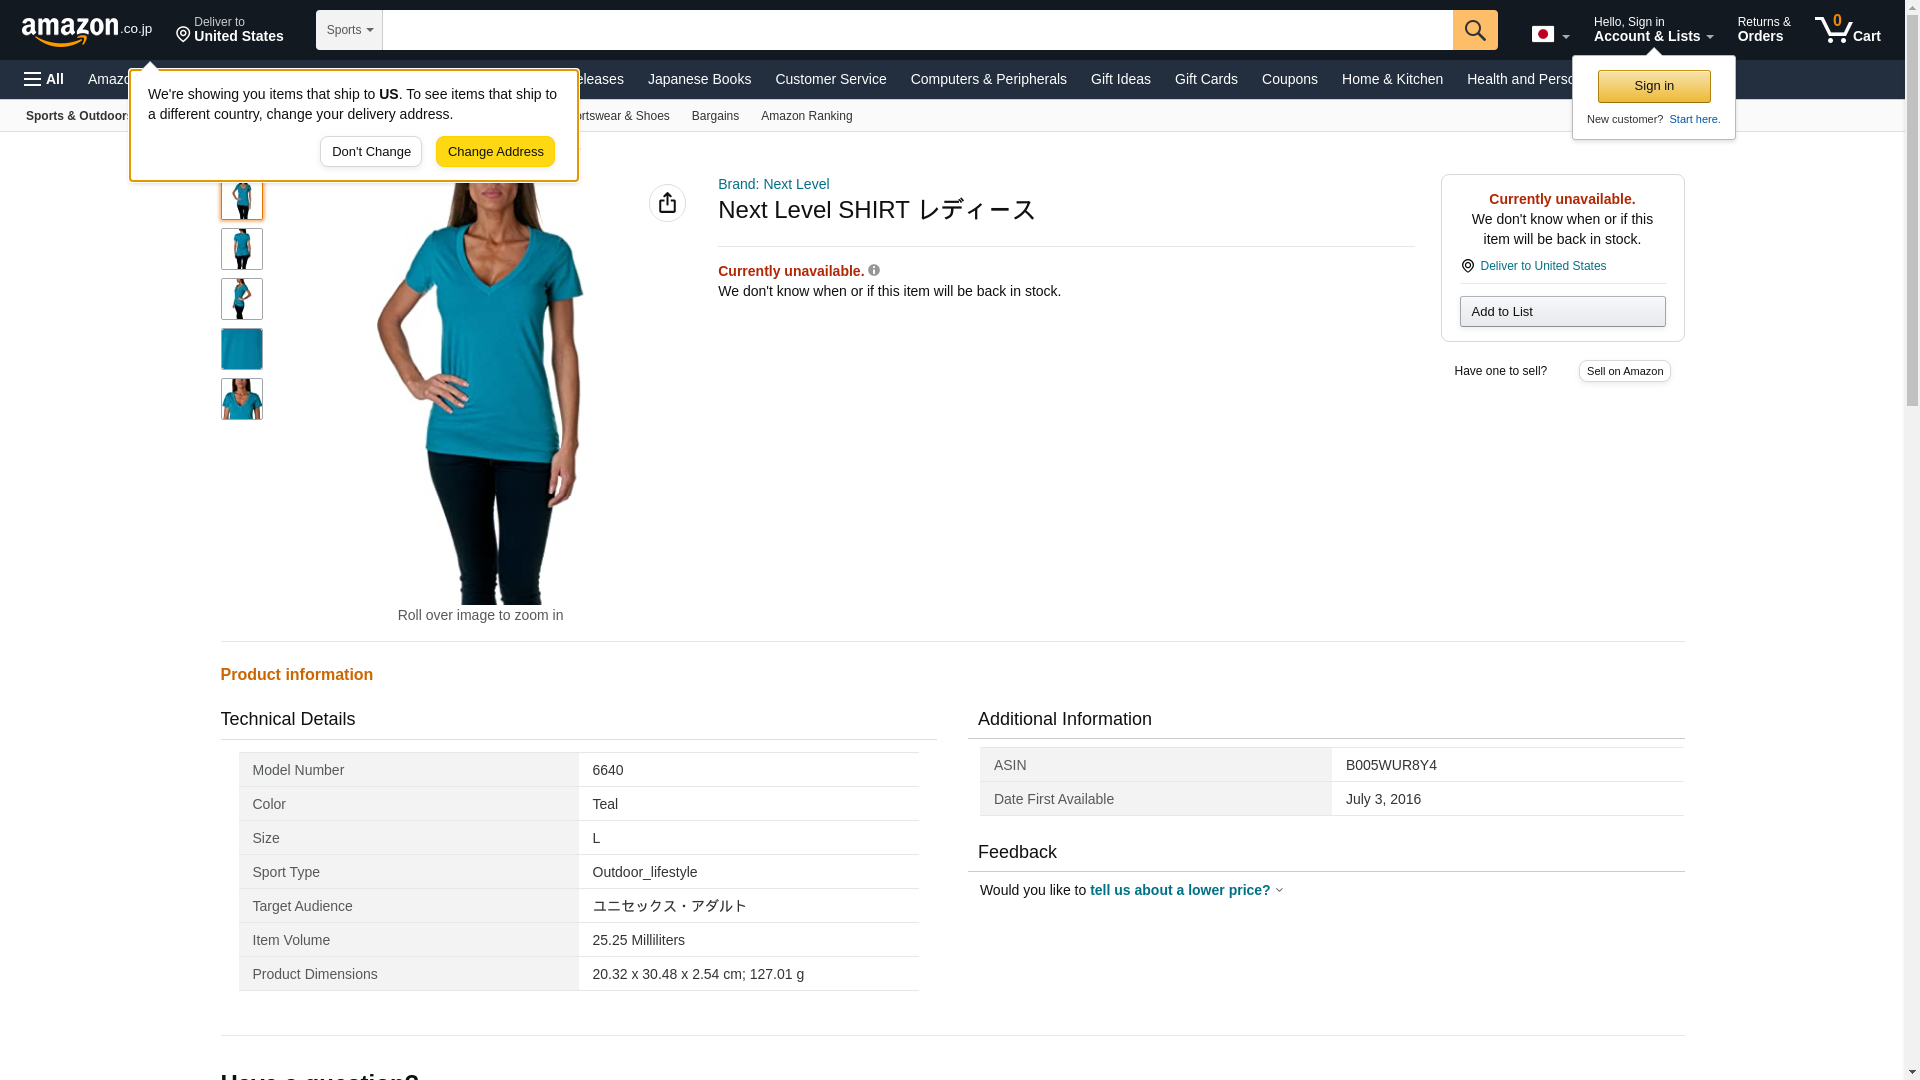Open the All hamburger menu
Viewport: 1920px width, 1080px height.
click(x=44, y=79)
